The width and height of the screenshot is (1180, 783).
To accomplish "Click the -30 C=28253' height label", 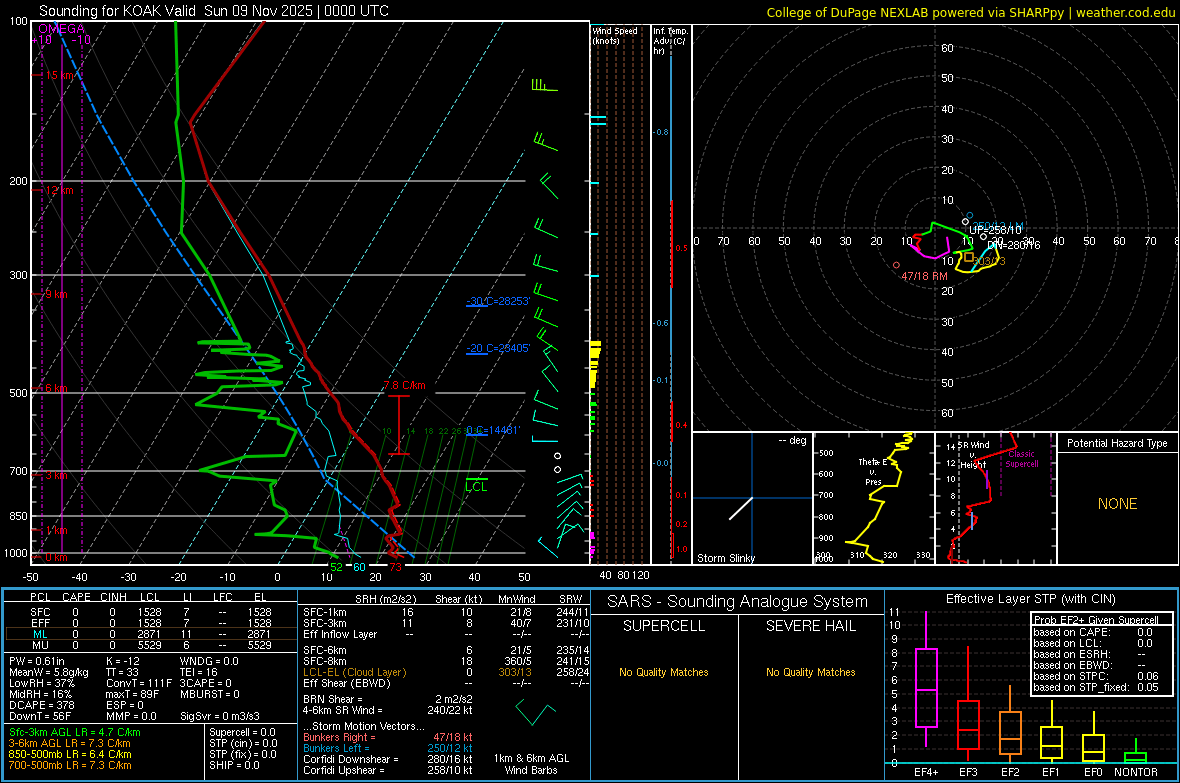I will coord(498,301).
